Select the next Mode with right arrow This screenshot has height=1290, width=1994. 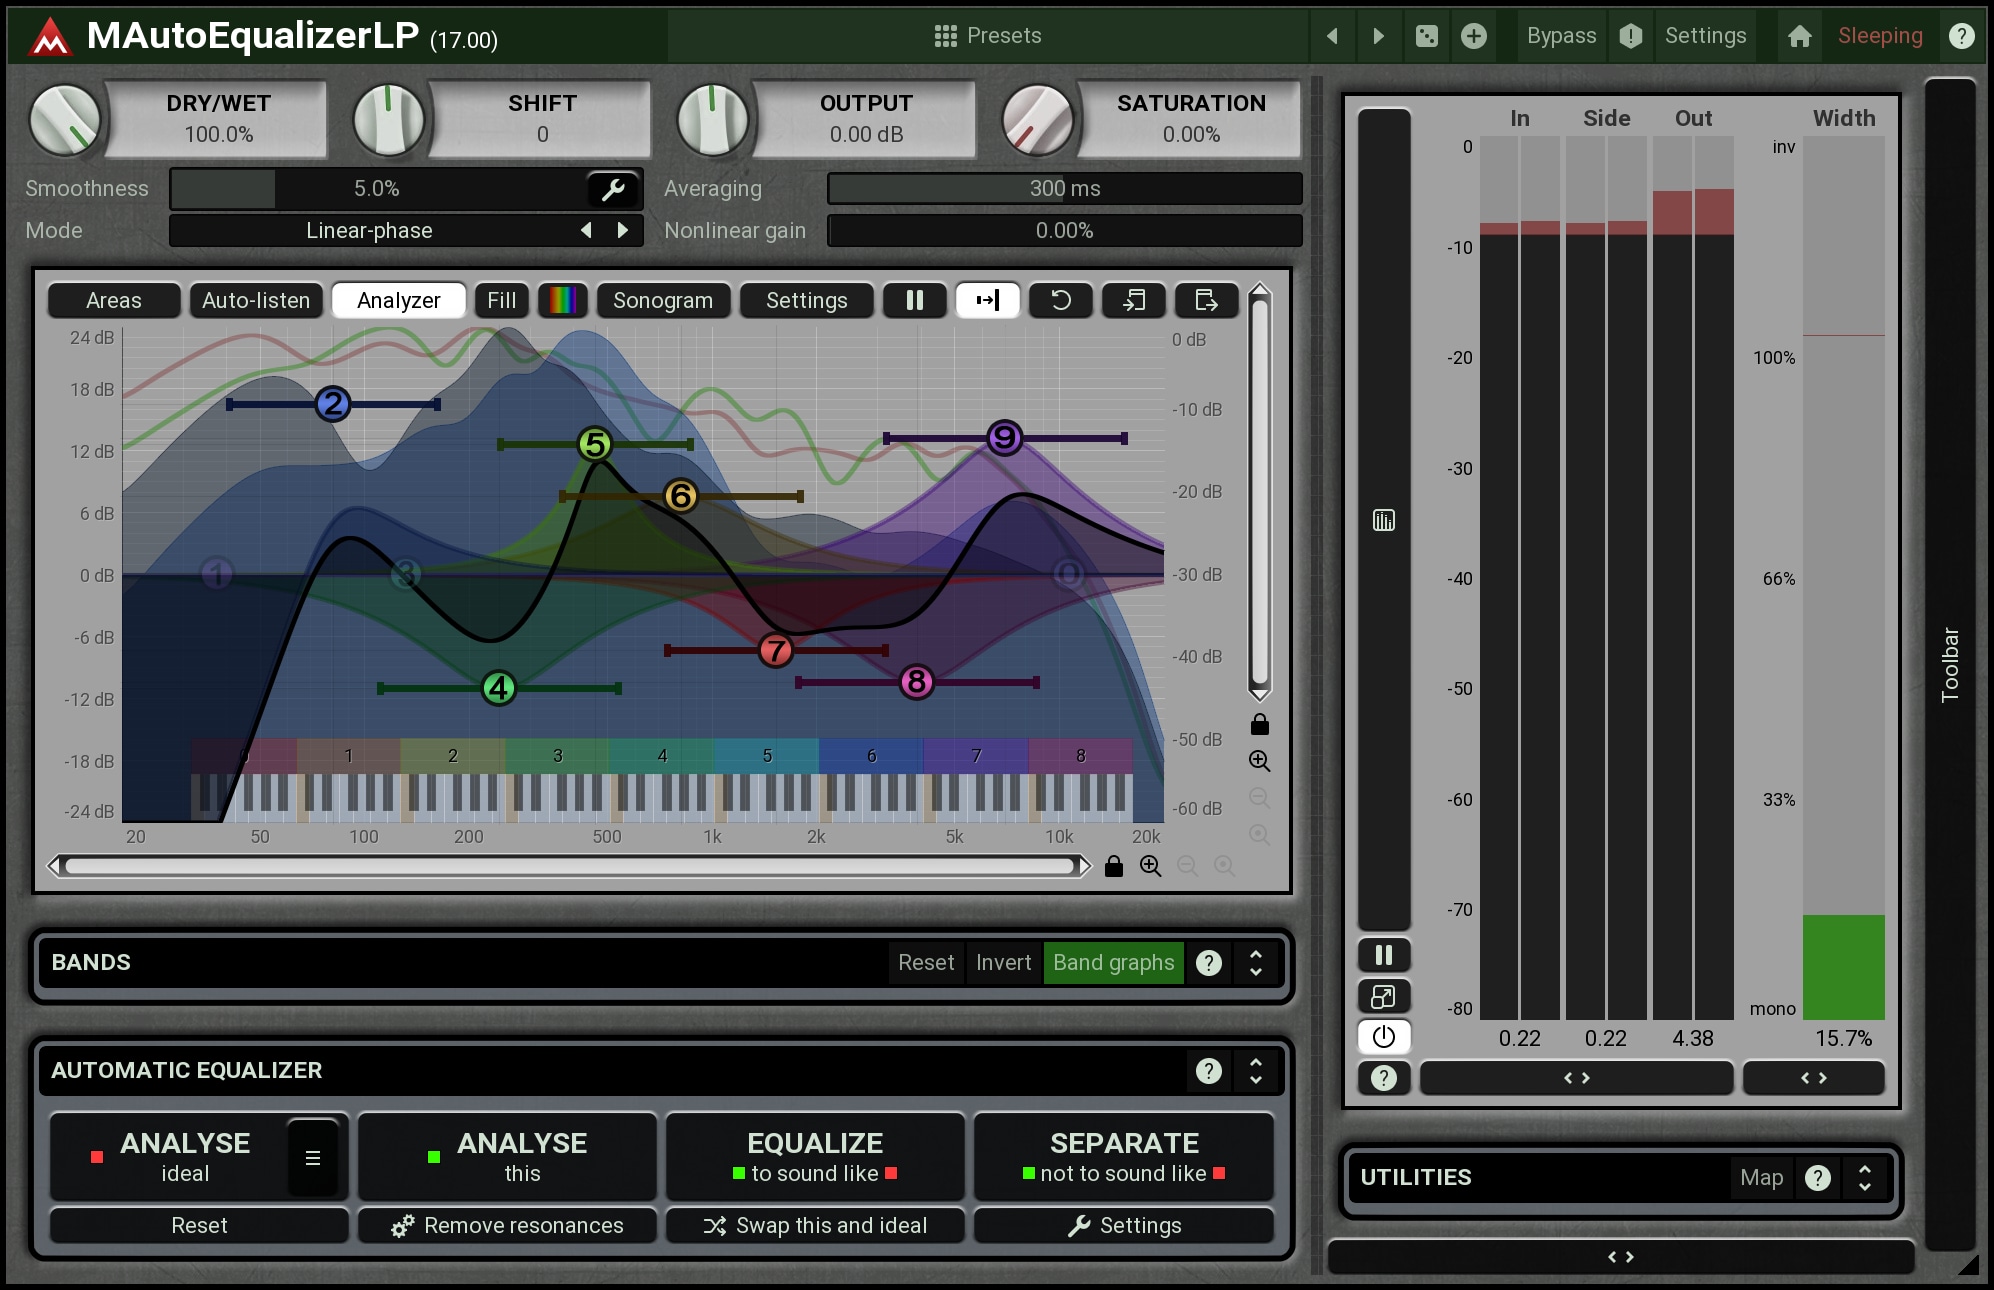[x=623, y=231]
